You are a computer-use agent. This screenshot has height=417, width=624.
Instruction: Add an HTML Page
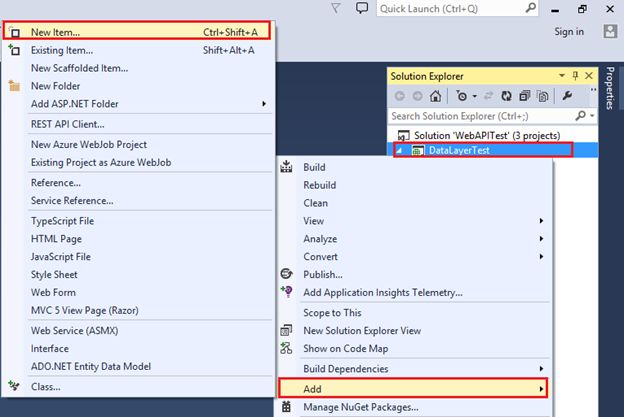[137, 239]
